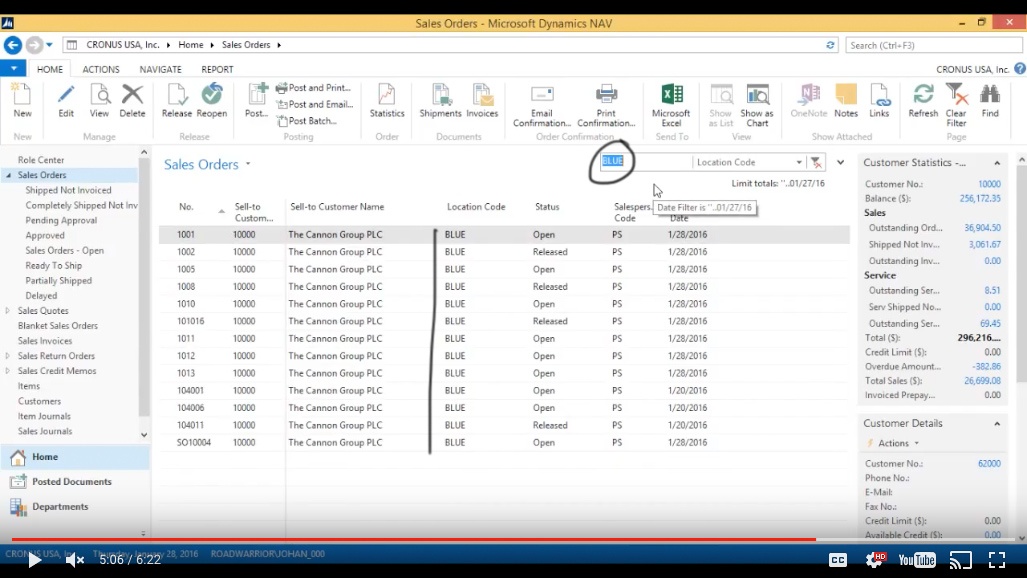Choose Post Batch
Screen dimensions: 1027x578
tap(307, 121)
